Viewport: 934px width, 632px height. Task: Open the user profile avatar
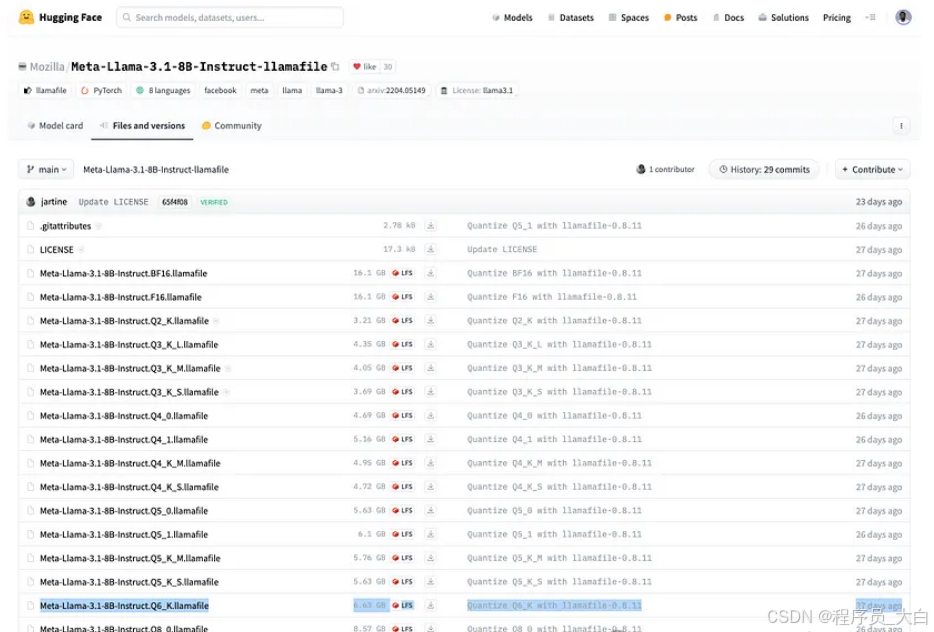pyautogui.click(x=903, y=17)
